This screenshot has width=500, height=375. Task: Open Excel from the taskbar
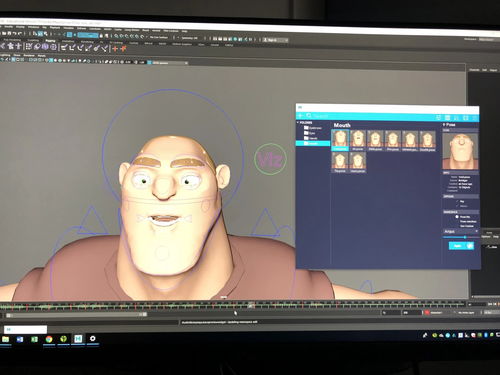(34, 339)
